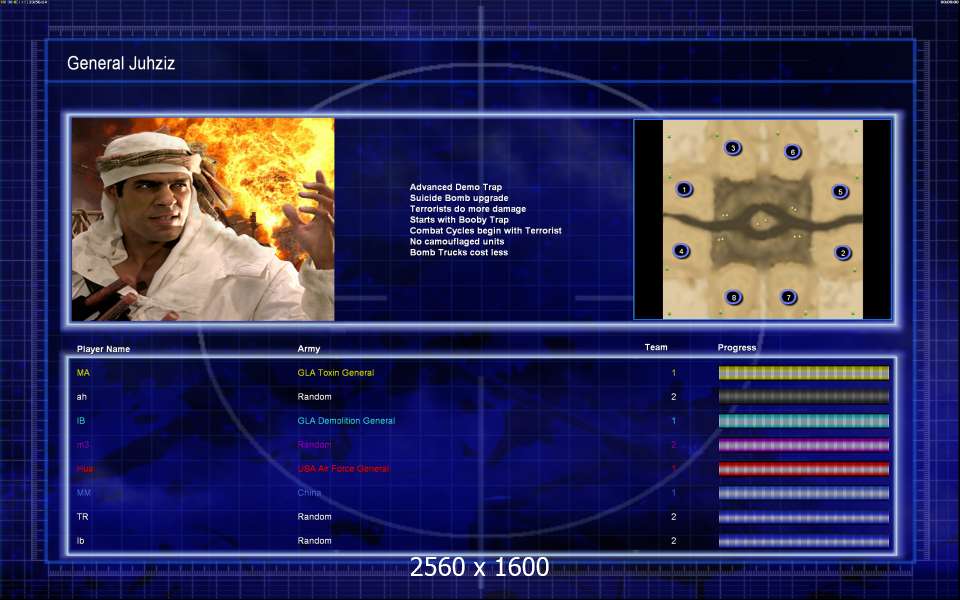
Task: Select start position marker 6 on the minimap
Action: click(x=792, y=152)
